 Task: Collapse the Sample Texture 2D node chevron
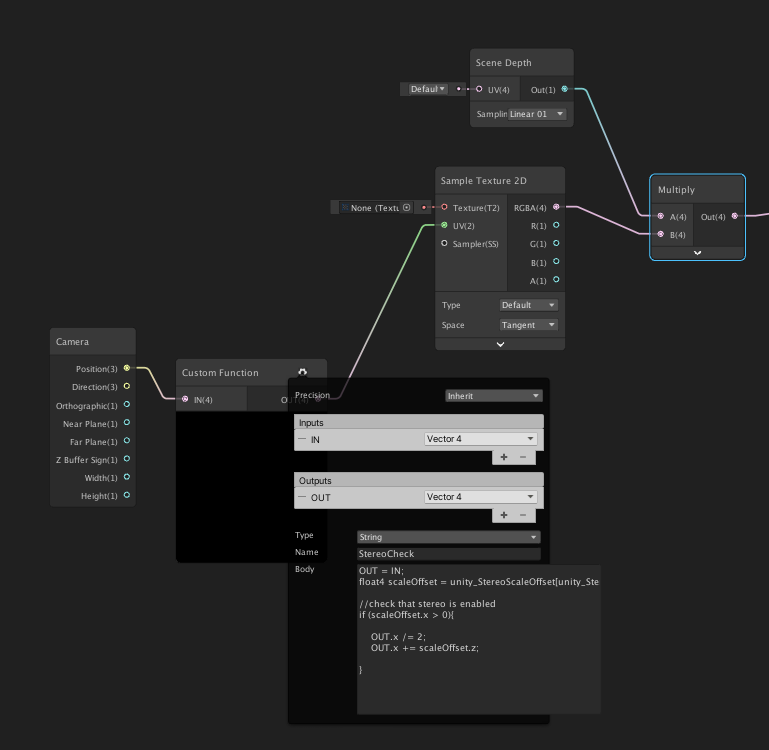(500, 344)
